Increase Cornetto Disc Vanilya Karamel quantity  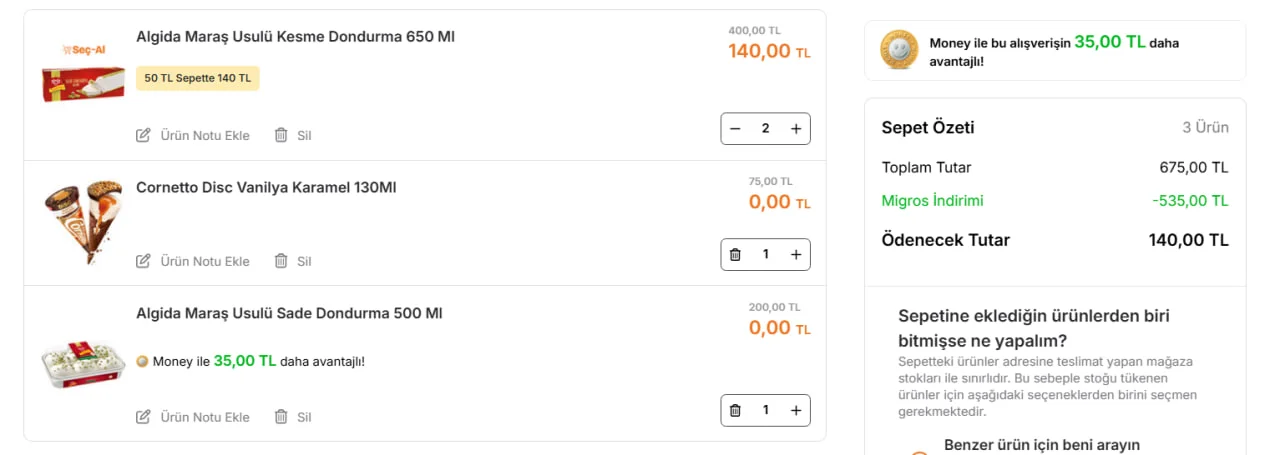(x=796, y=255)
